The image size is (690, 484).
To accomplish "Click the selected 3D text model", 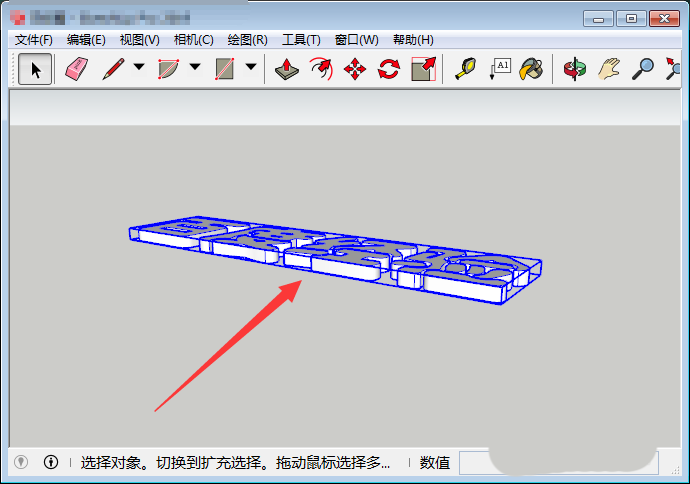I will coord(335,259).
